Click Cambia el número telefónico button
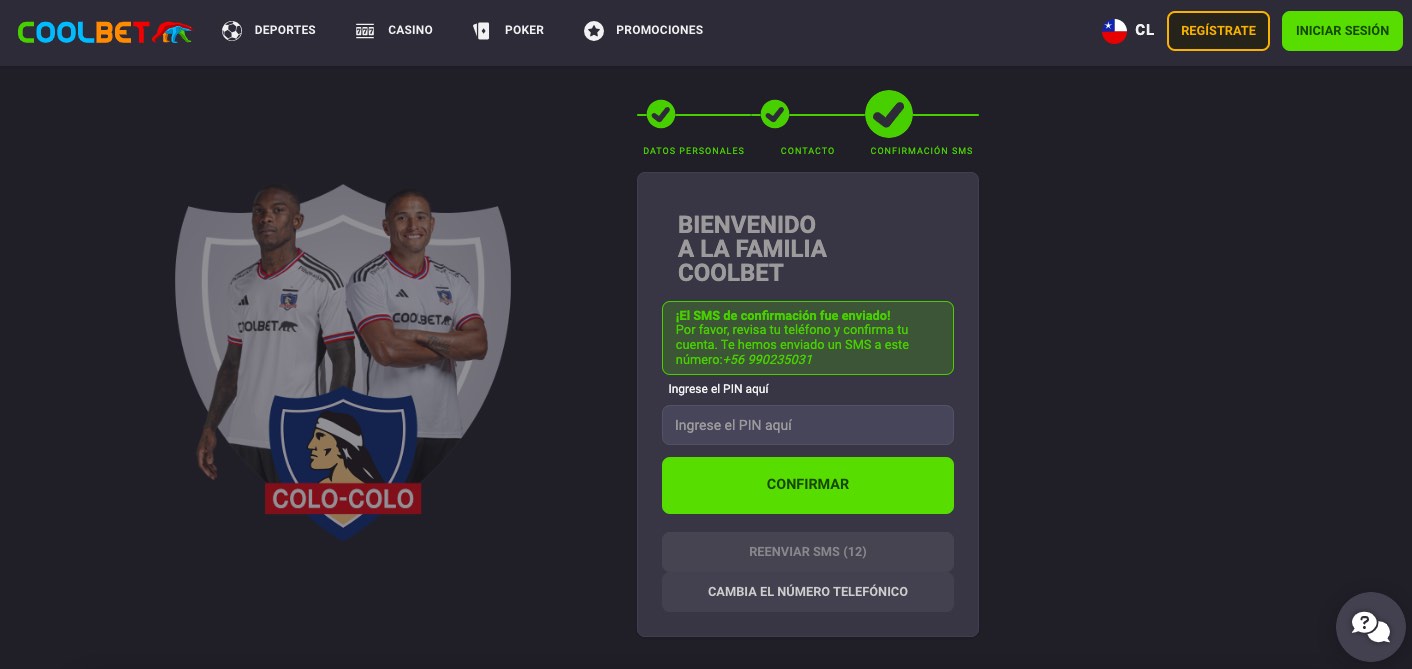This screenshot has height=669, width=1412. (808, 592)
